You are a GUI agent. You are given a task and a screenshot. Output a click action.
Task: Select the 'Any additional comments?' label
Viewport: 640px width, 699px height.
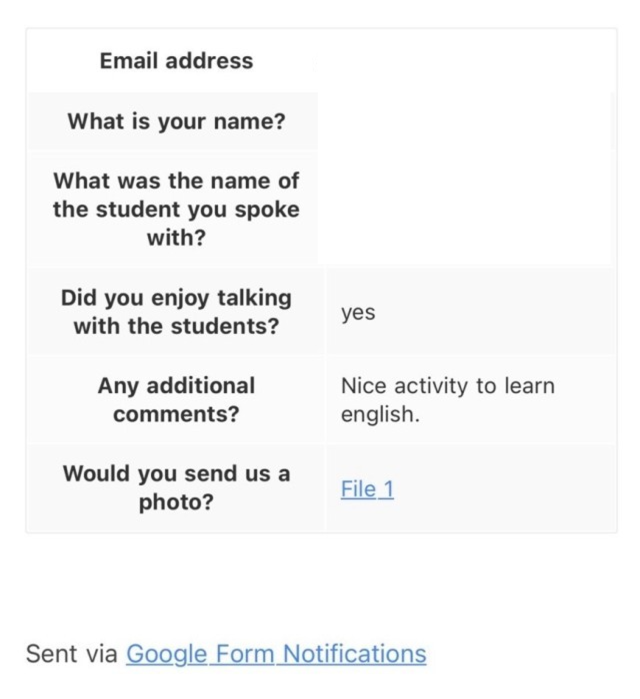(176, 400)
